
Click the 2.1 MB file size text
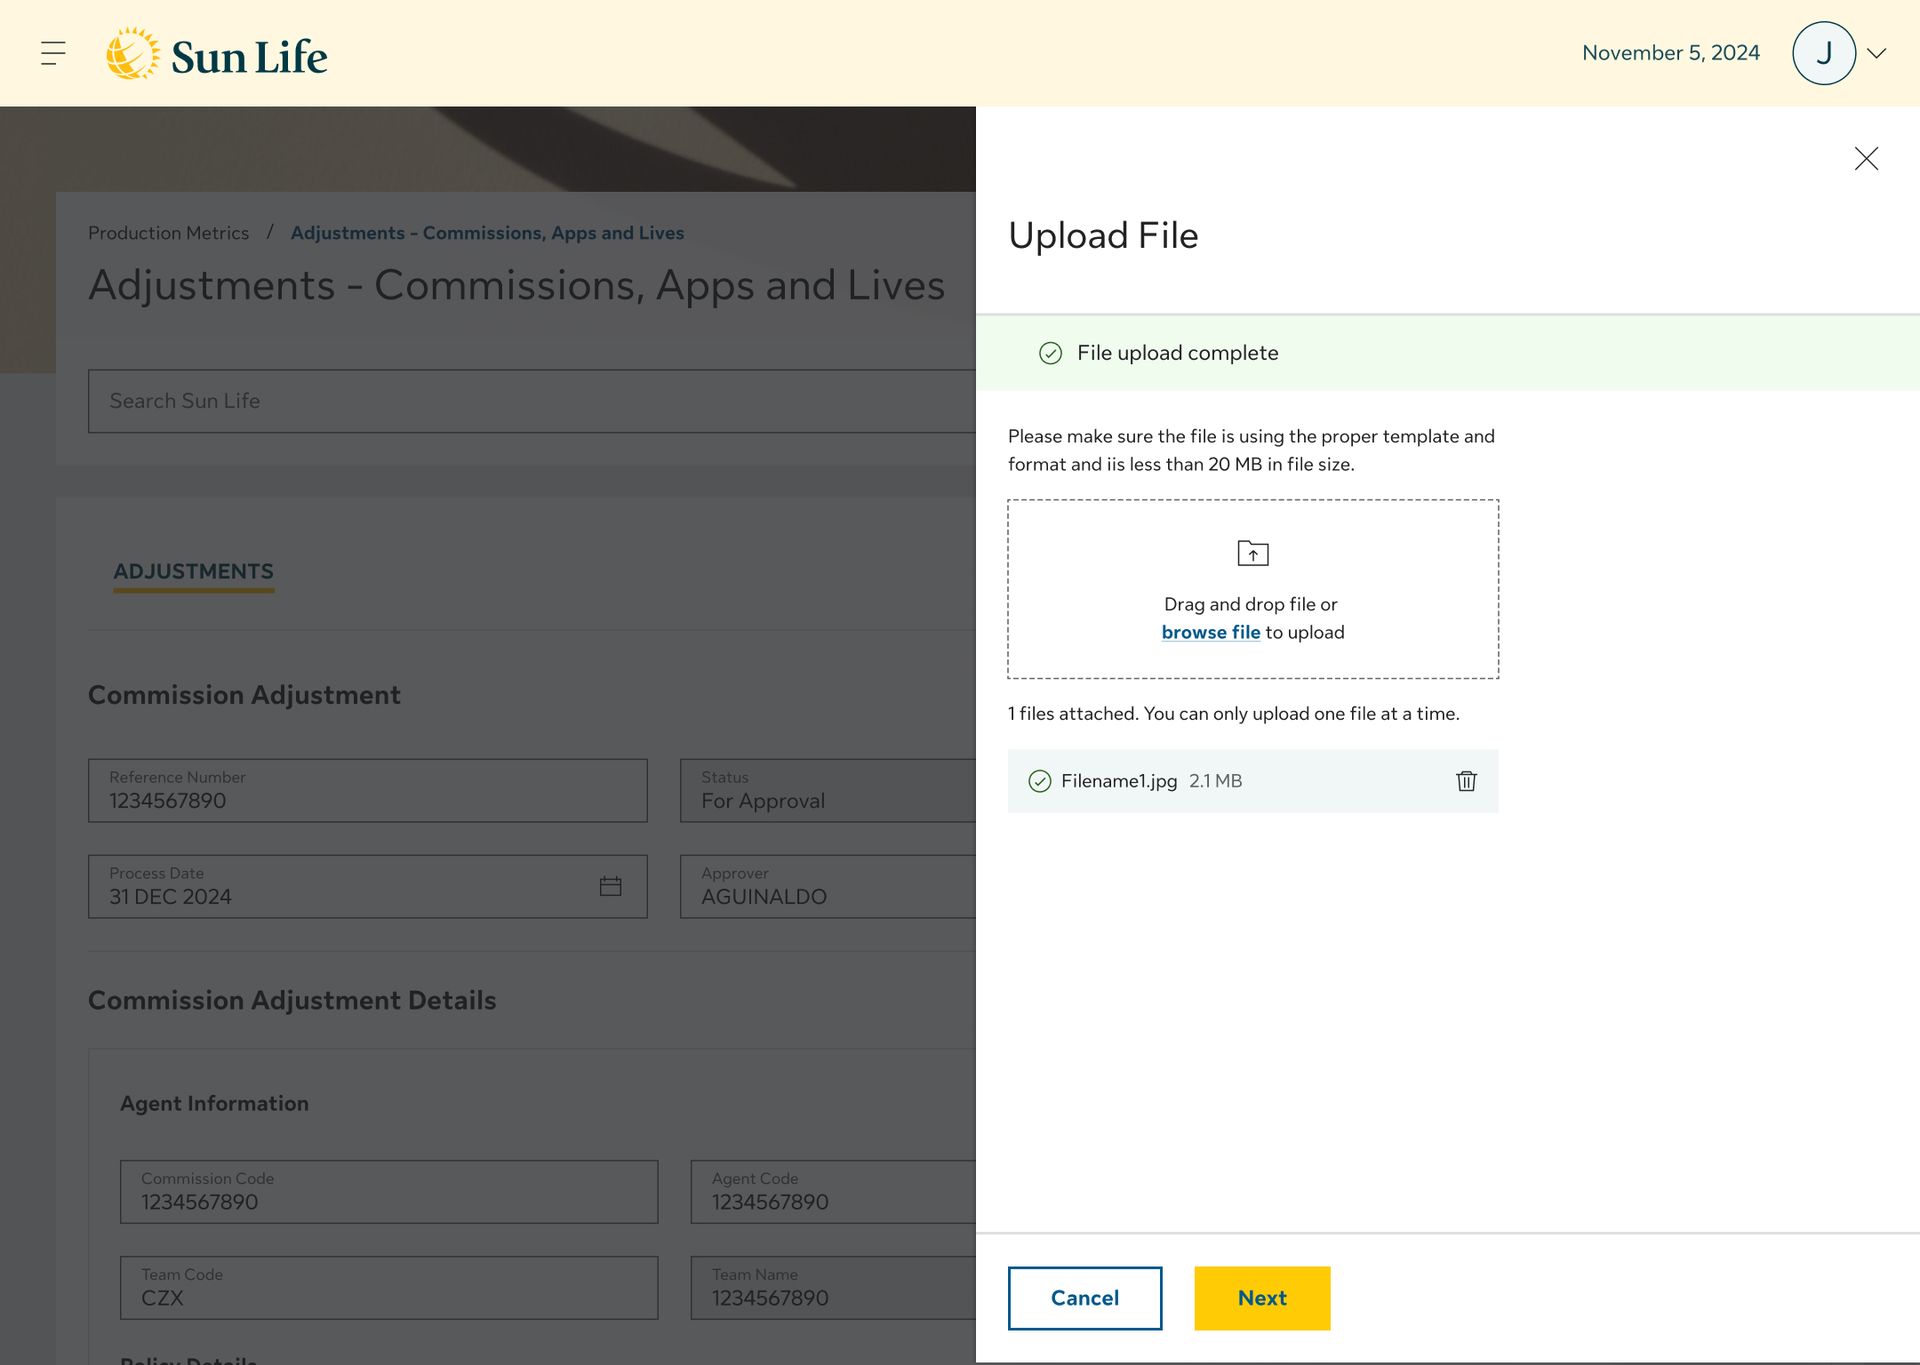tap(1215, 781)
